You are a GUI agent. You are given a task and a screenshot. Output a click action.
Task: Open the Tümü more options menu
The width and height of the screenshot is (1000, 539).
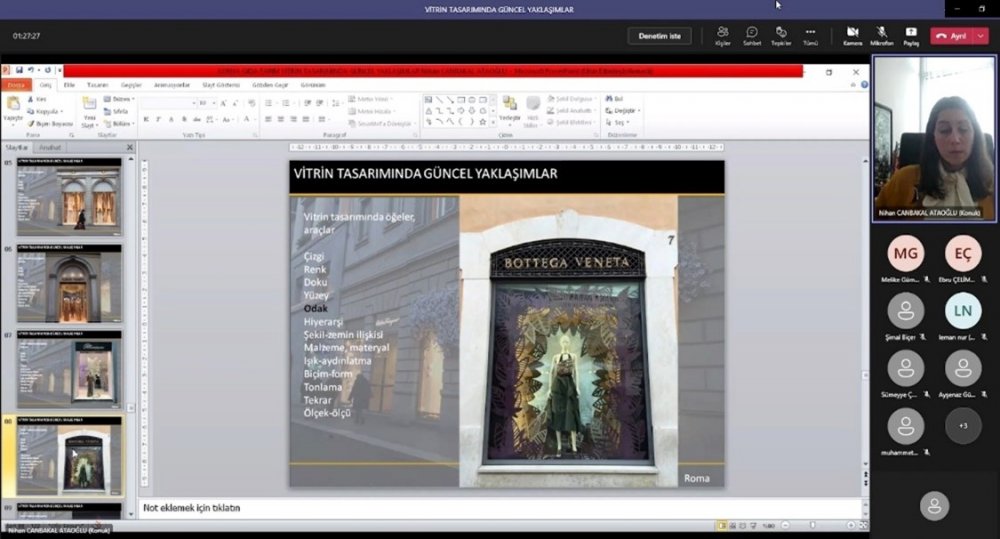(x=810, y=36)
